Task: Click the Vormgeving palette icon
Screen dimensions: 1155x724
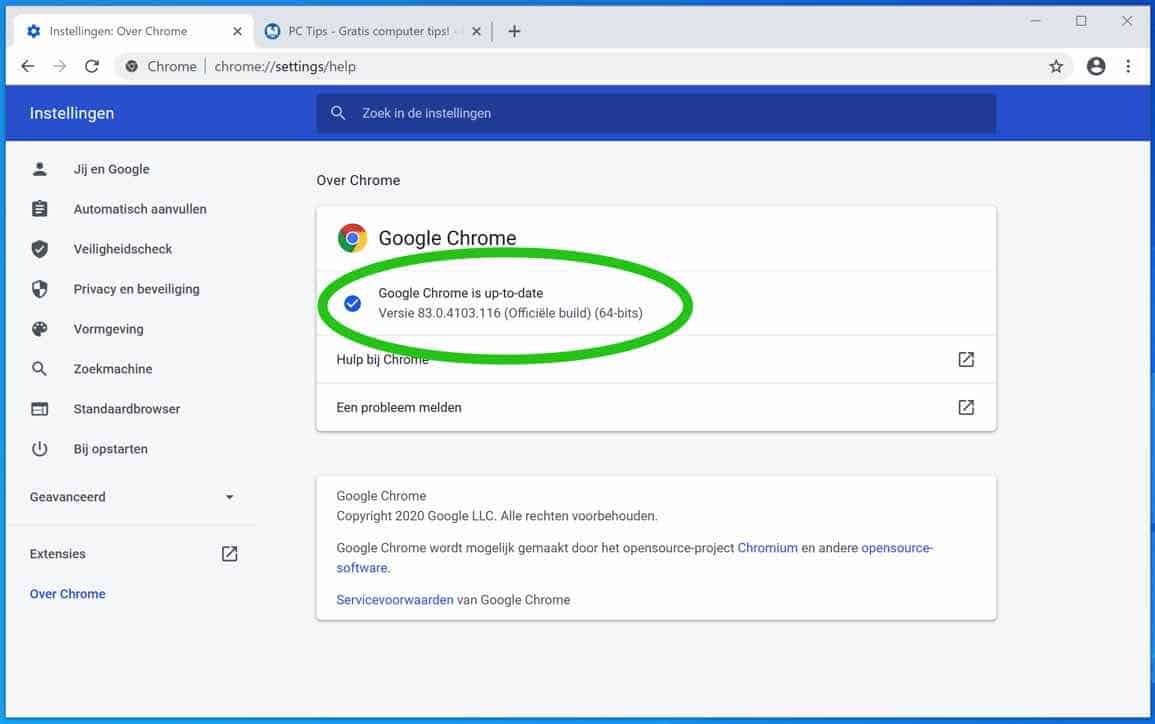Action: point(40,329)
